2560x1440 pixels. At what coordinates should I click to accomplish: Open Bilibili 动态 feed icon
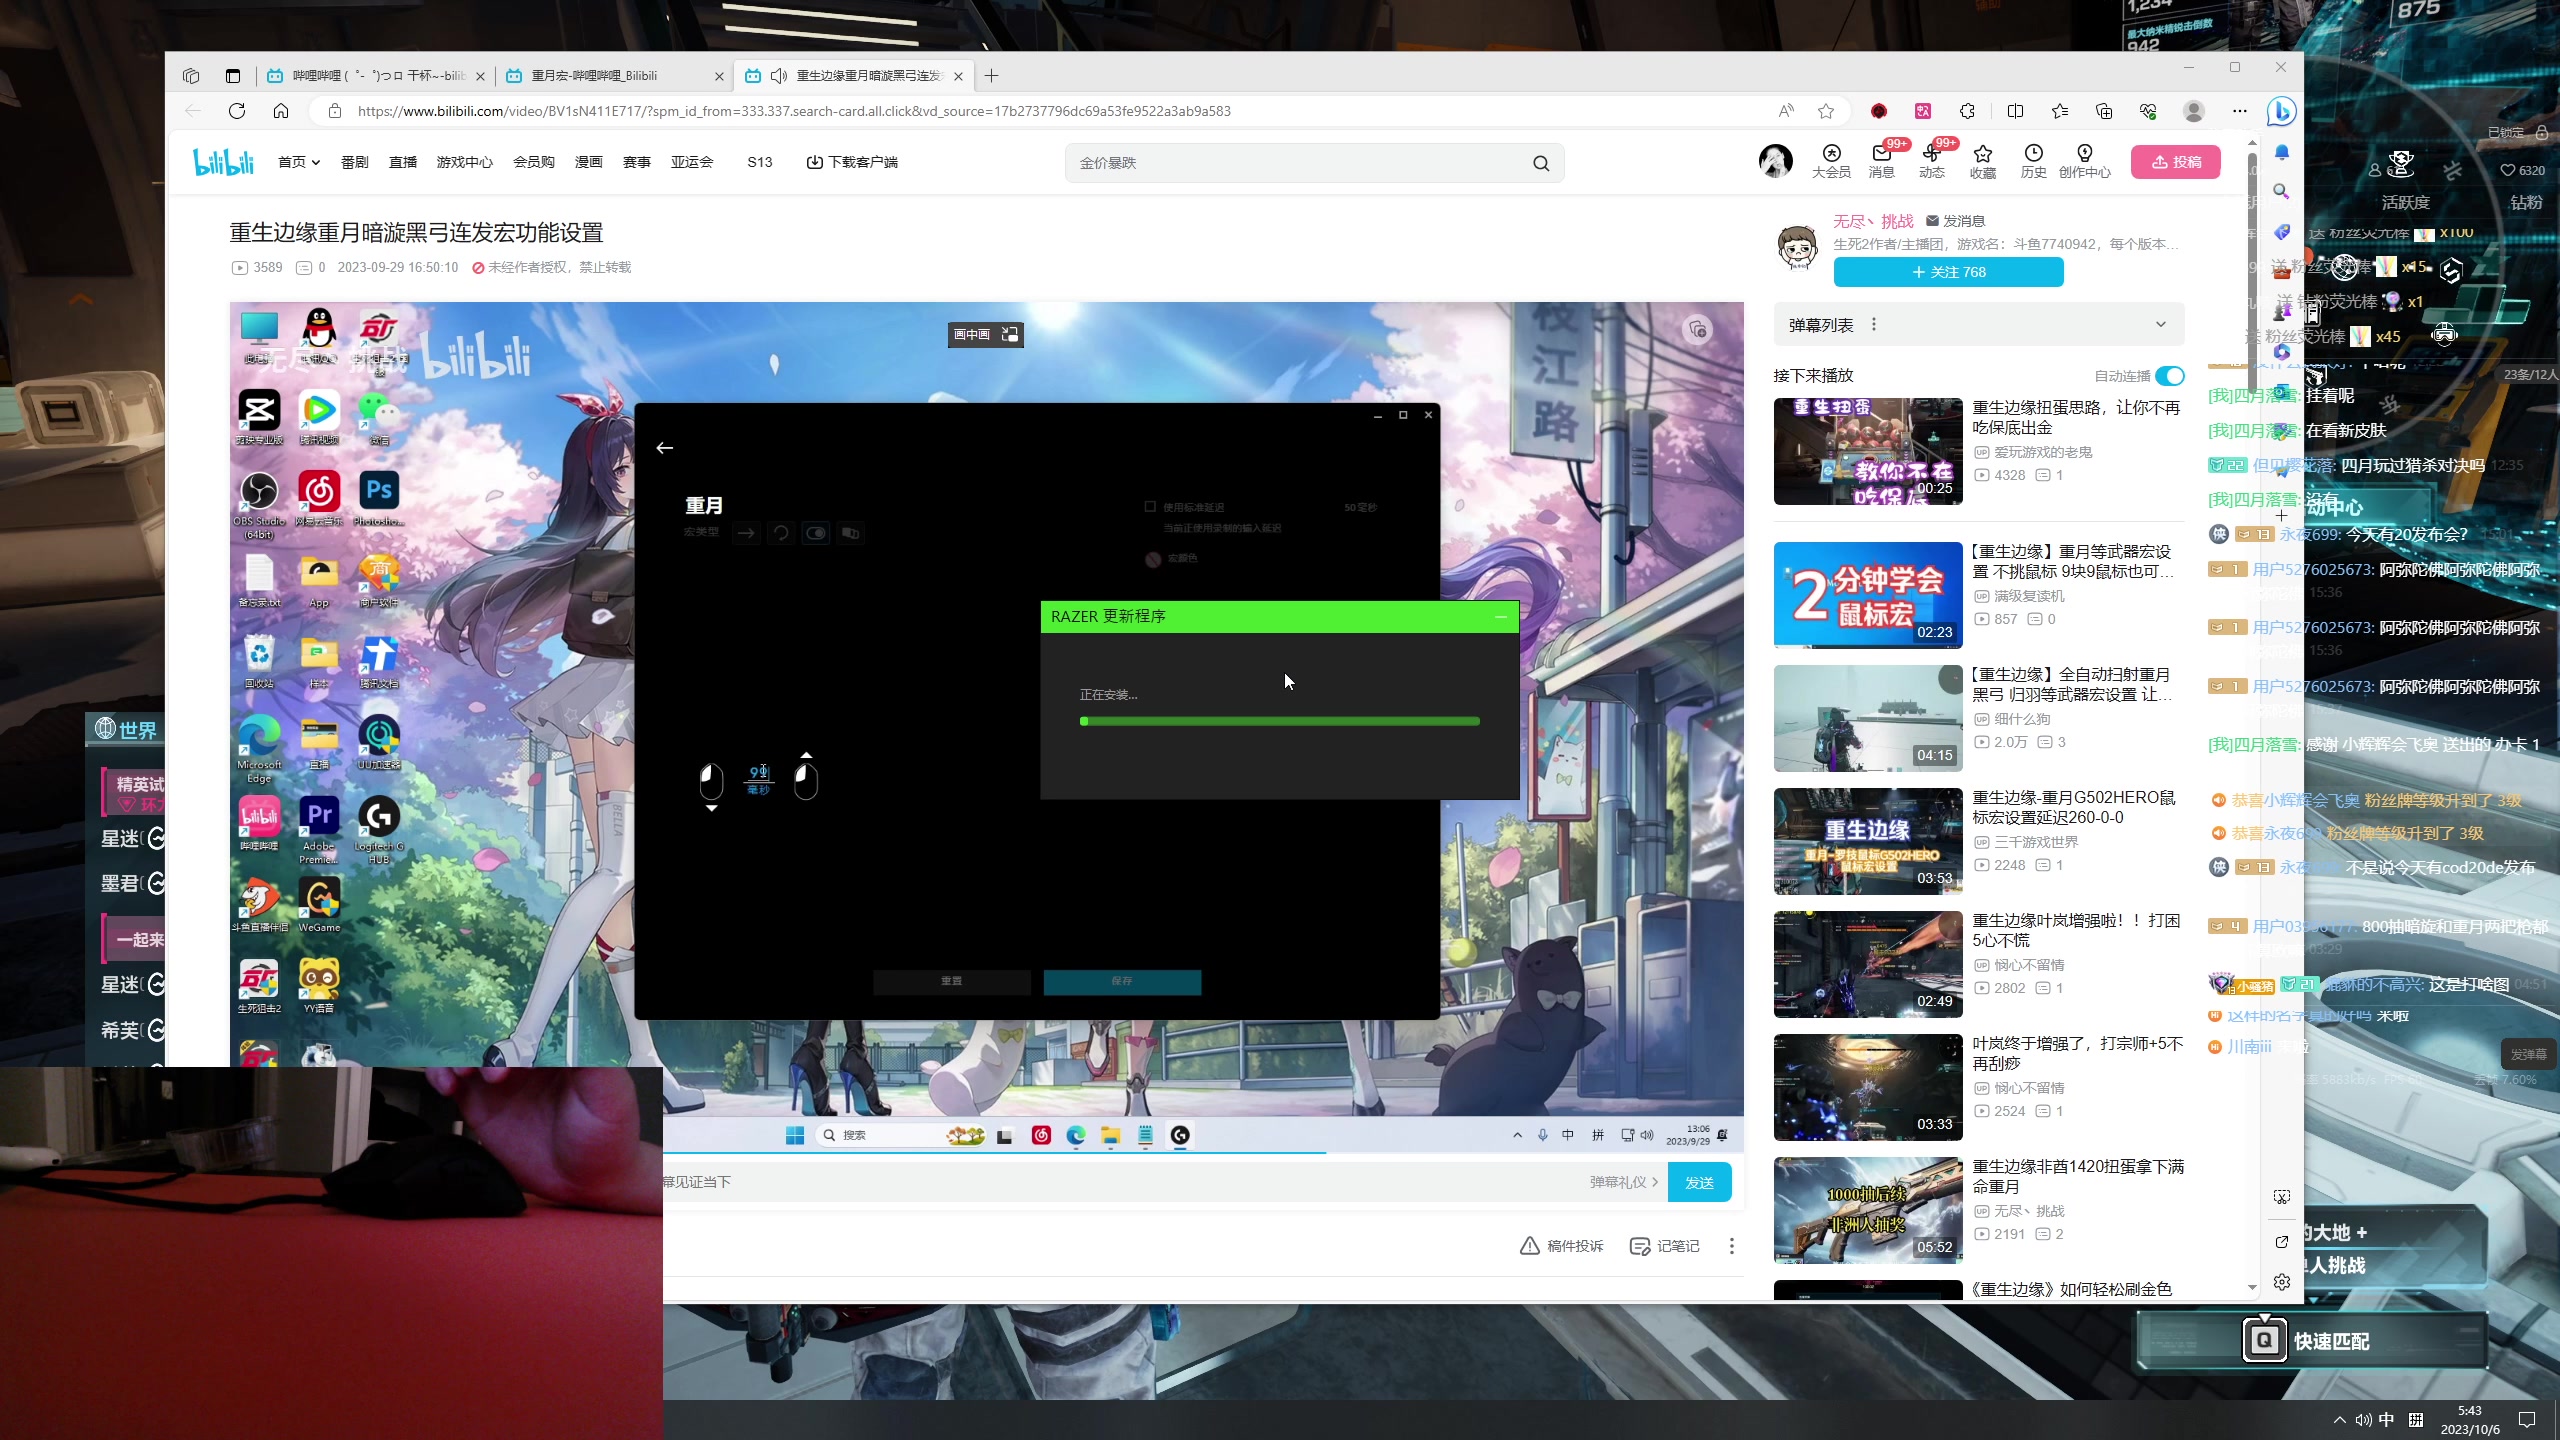(1932, 160)
